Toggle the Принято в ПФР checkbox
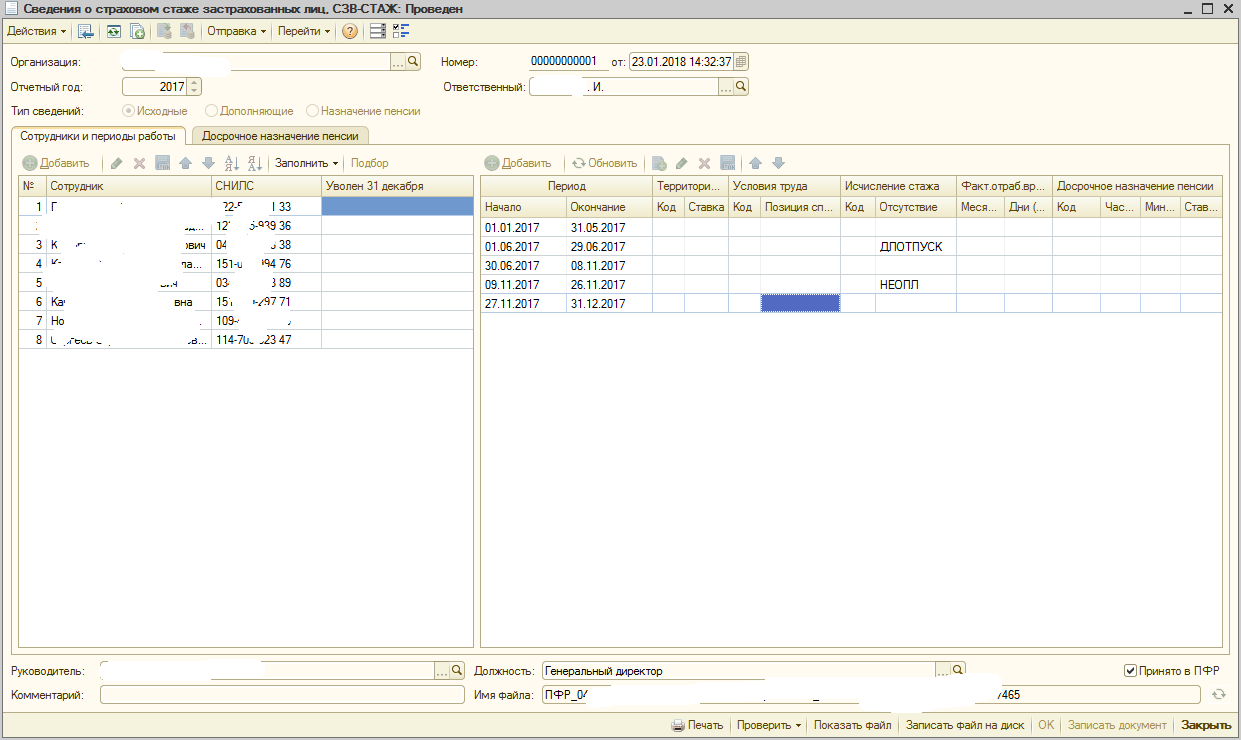1241x740 pixels. 1131,671
